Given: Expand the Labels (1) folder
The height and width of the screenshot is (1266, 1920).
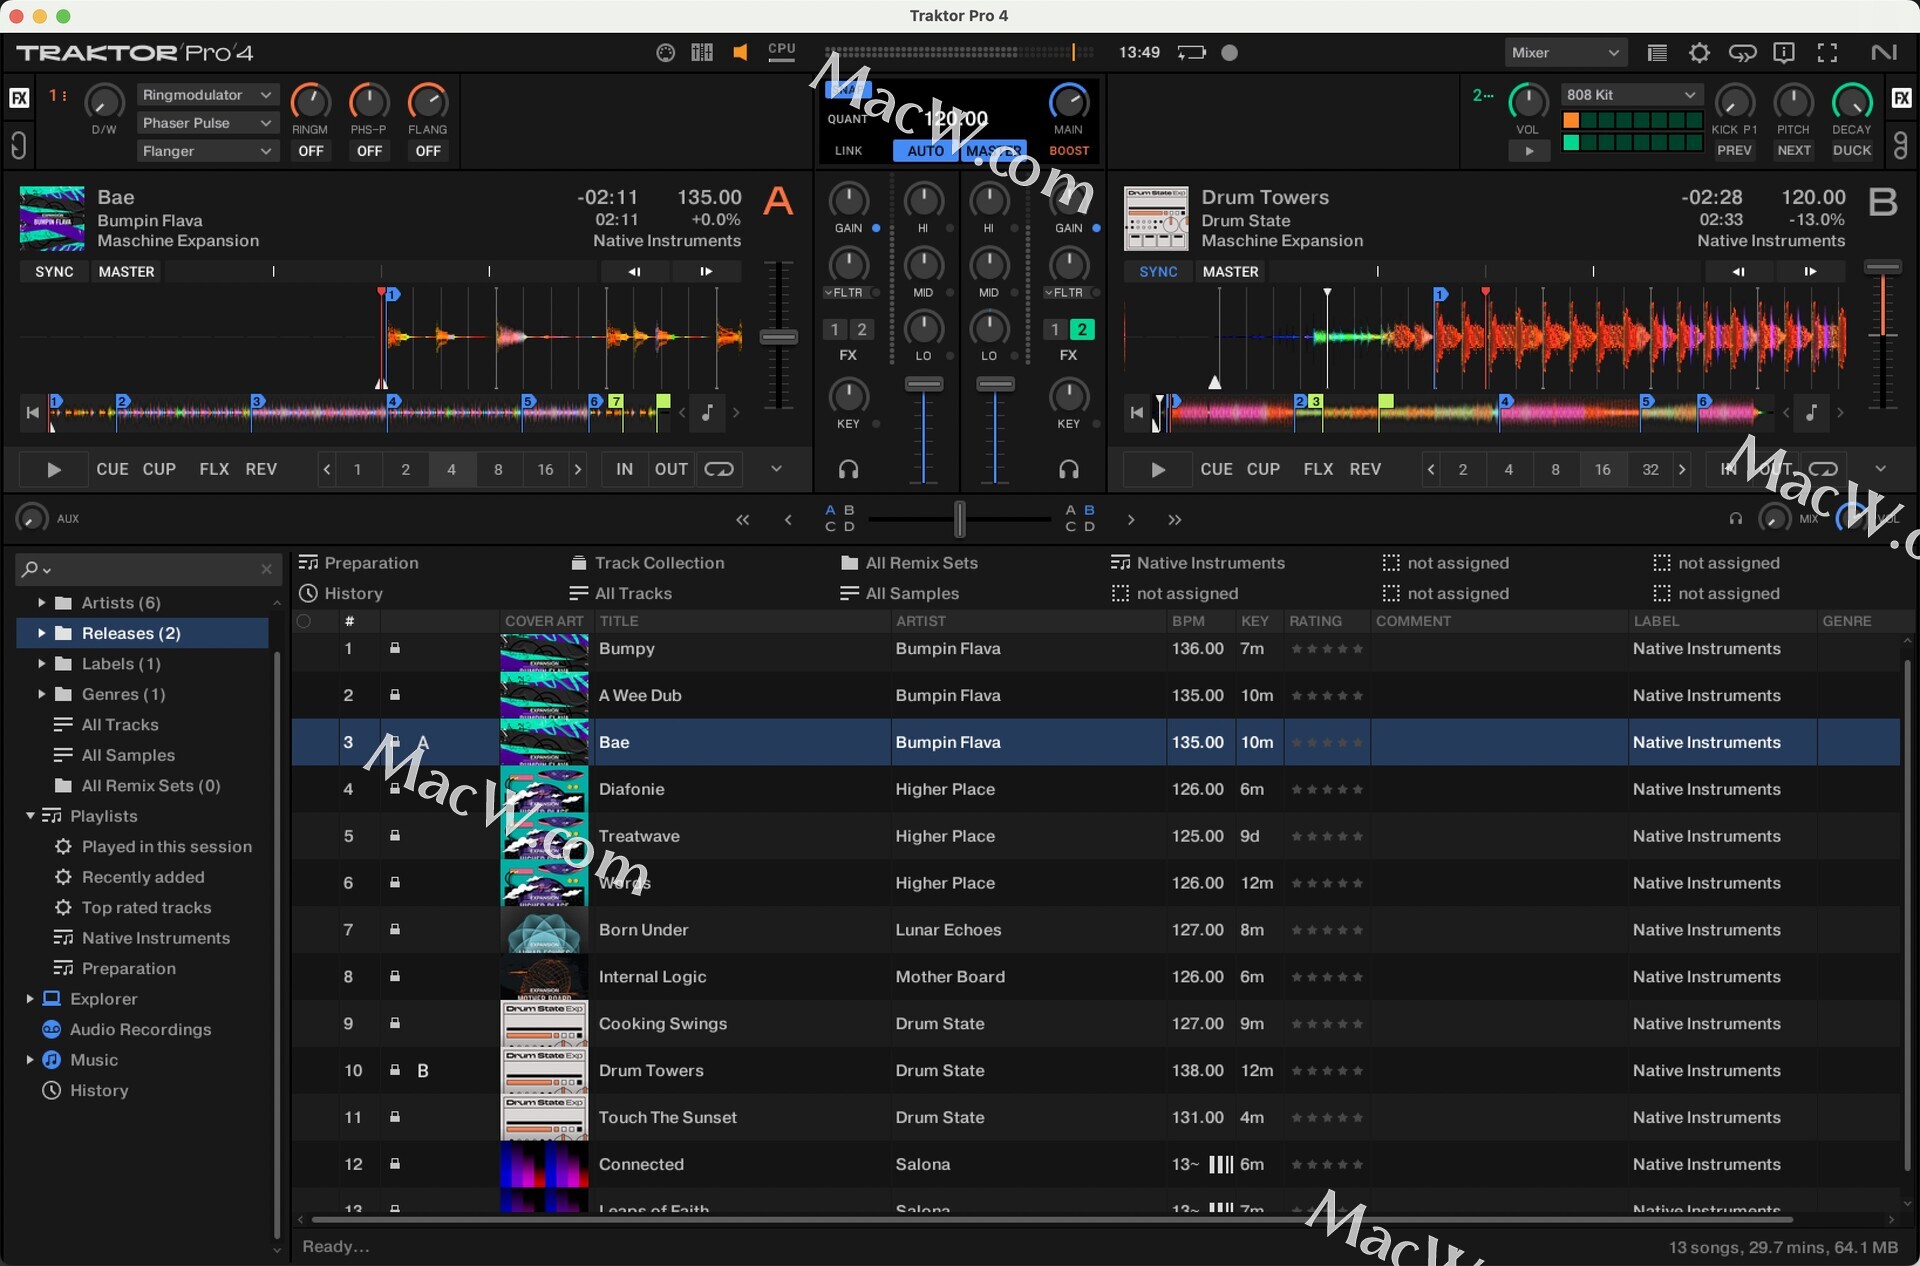Looking at the screenshot, I should 41,663.
